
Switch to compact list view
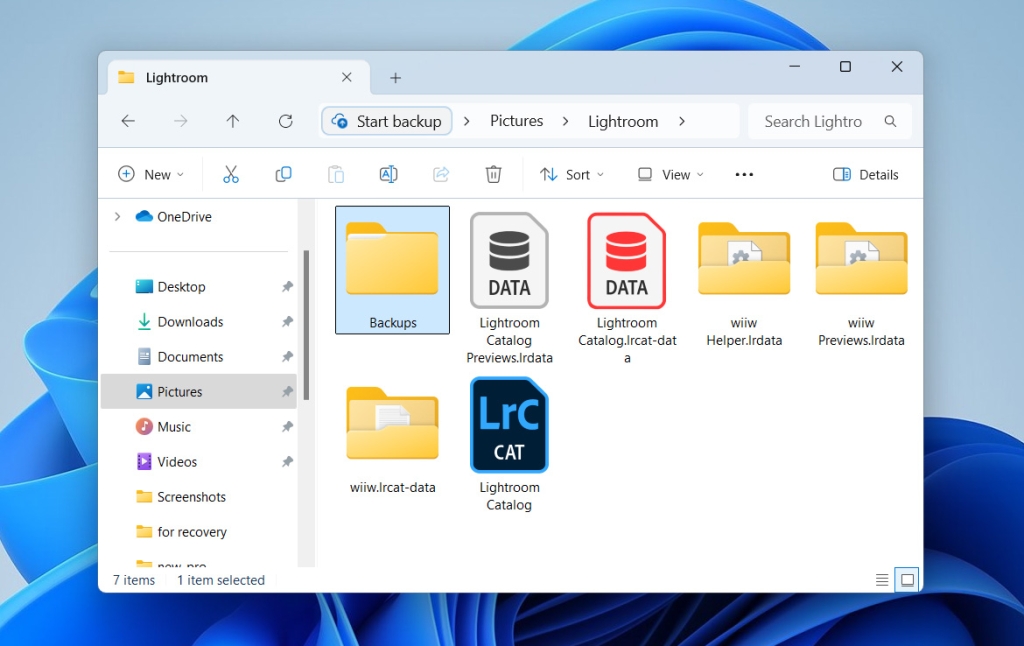(881, 579)
